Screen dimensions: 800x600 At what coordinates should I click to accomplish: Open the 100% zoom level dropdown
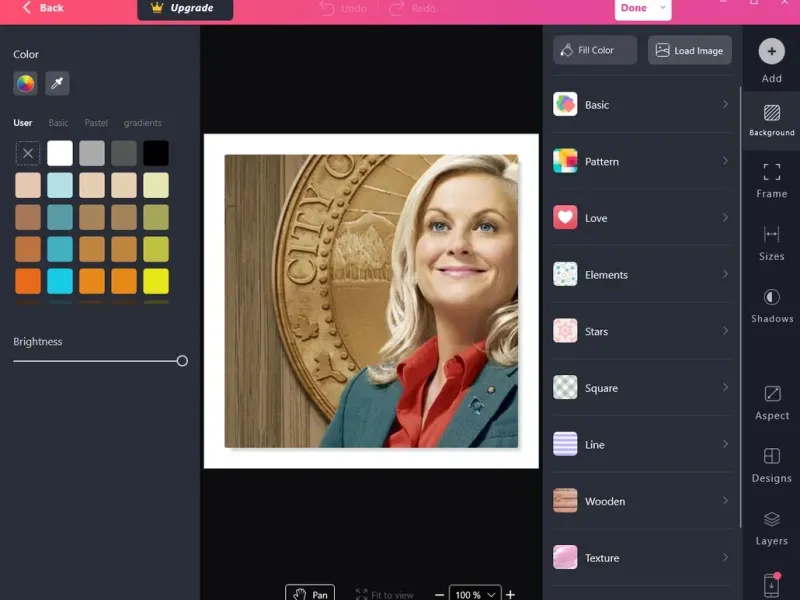click(475, 594)
